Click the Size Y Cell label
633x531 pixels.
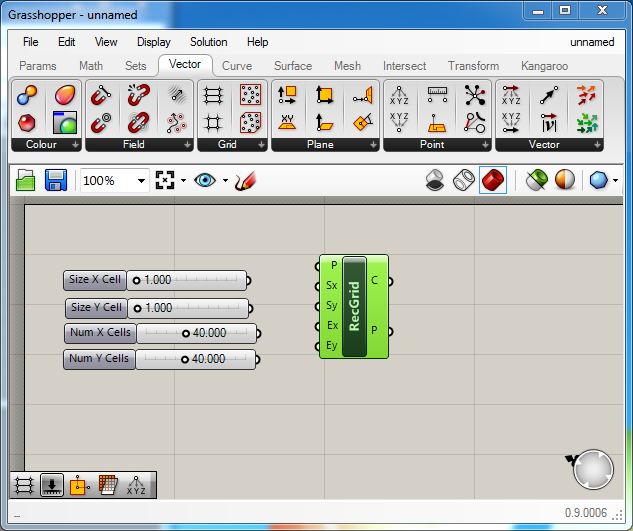pos(96,308)
